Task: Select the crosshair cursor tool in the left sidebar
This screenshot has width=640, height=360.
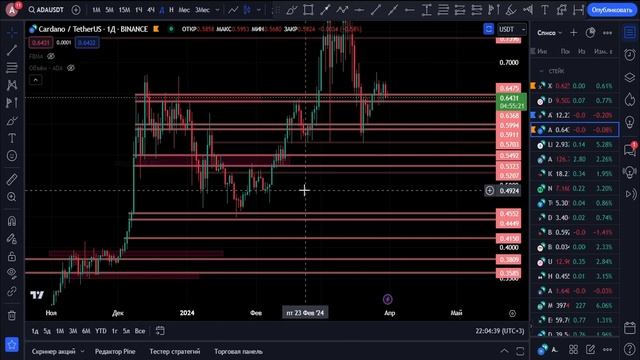Action: [12, 32]
